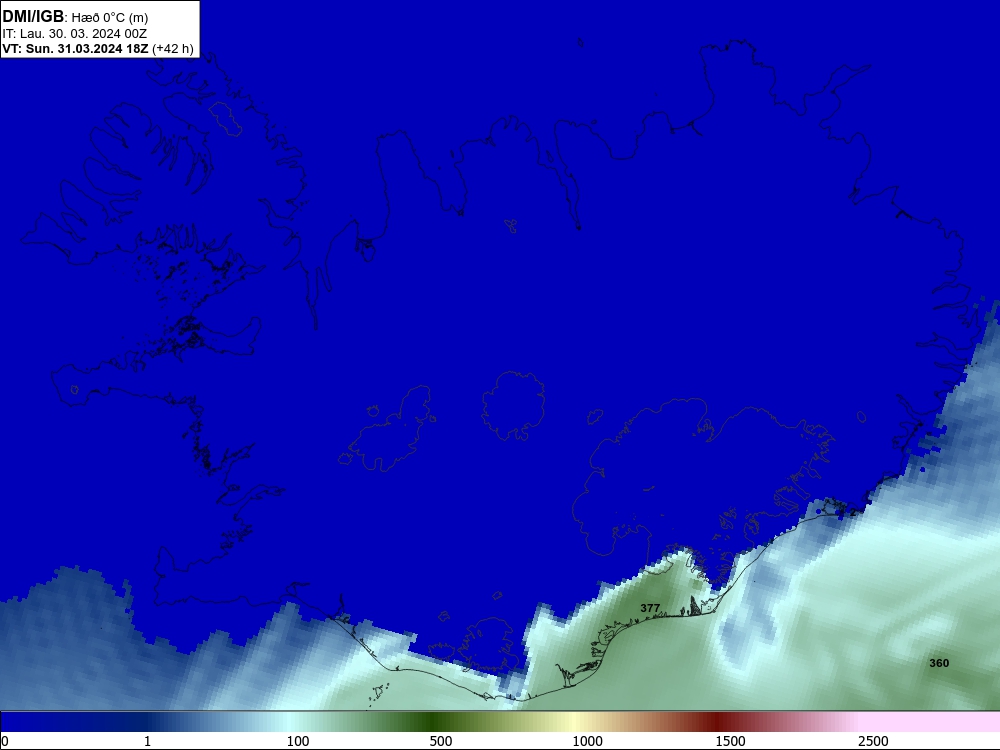Image resolution: width=1000 pixels, height=750 pixels.
Task: Click the '(+42 h)' forecast offset text
Action: [173, 48]
